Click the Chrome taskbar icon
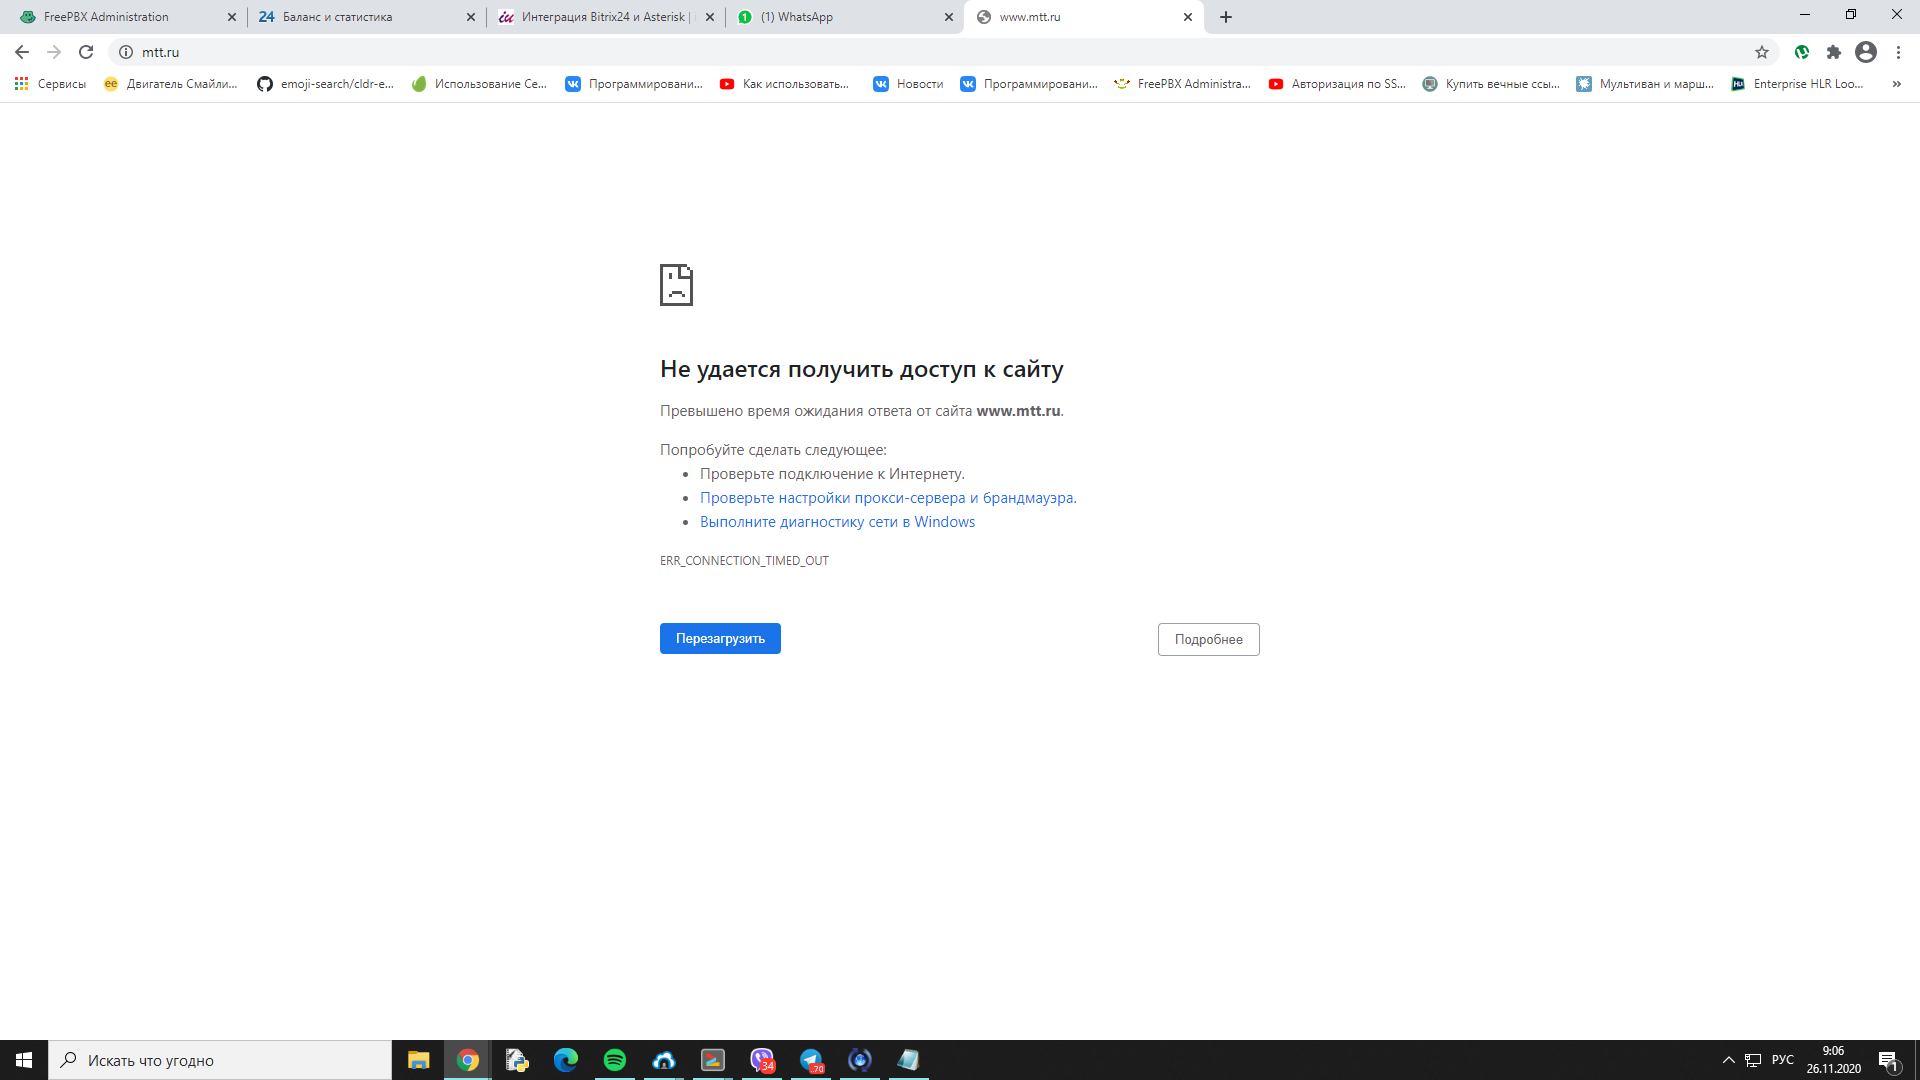This screenshot has height=1080, width=1920. (x=467, y=1060)
